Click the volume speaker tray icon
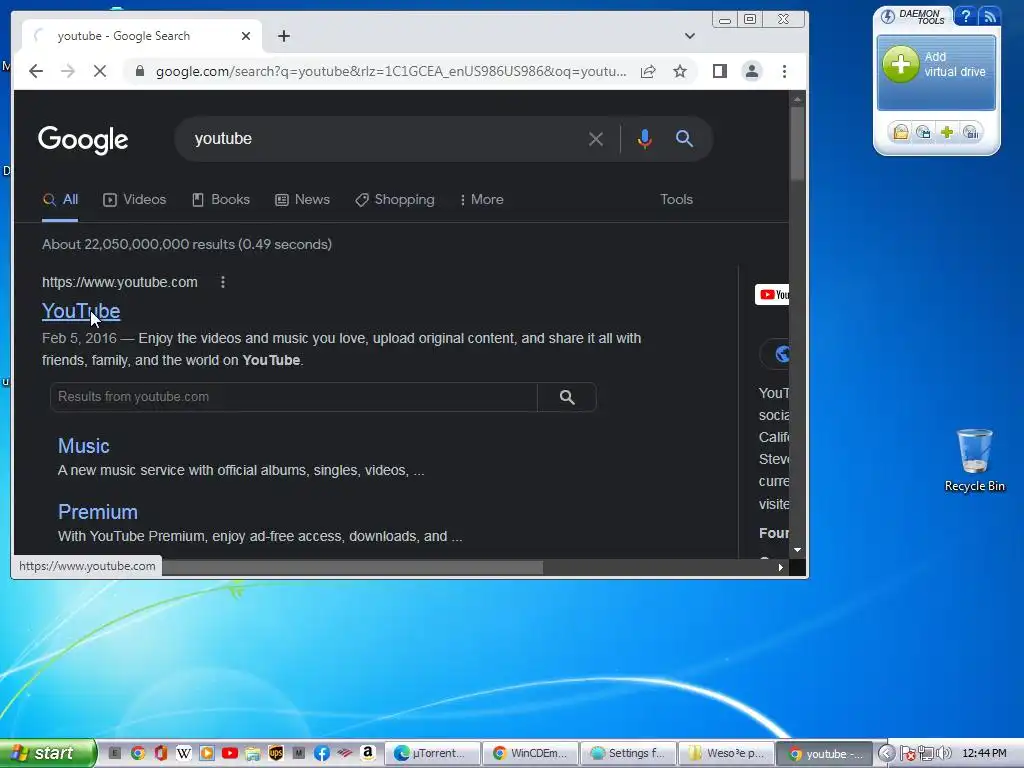Viewport: 1024px width, 768px height. coord(944,753)
